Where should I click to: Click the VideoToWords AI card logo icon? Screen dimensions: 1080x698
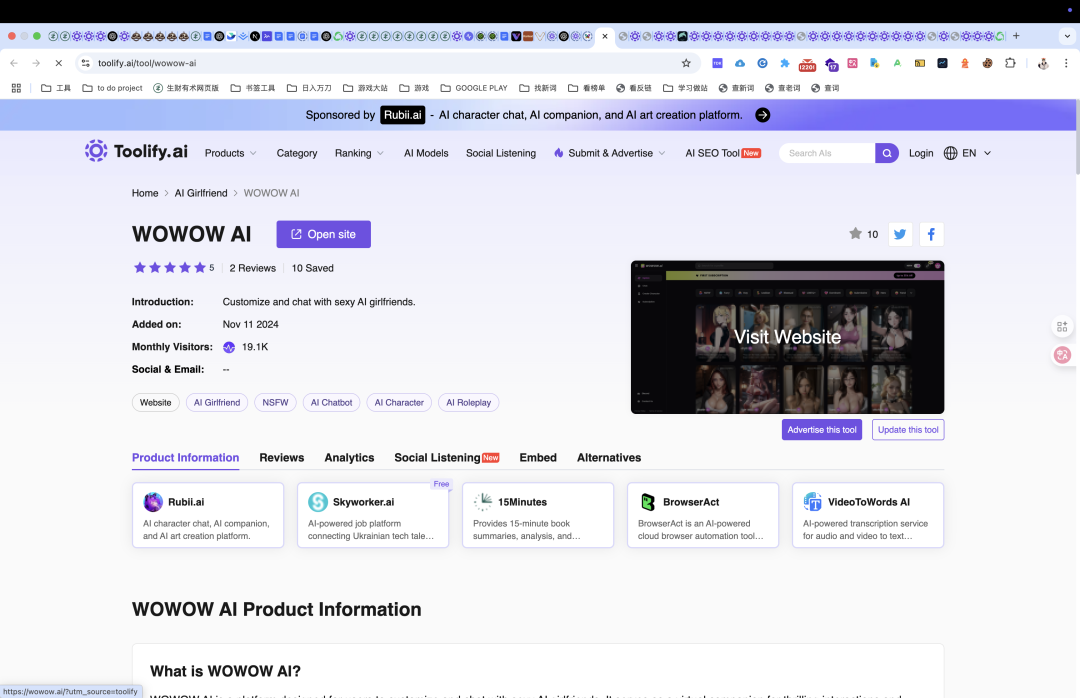tap(813, 502)
